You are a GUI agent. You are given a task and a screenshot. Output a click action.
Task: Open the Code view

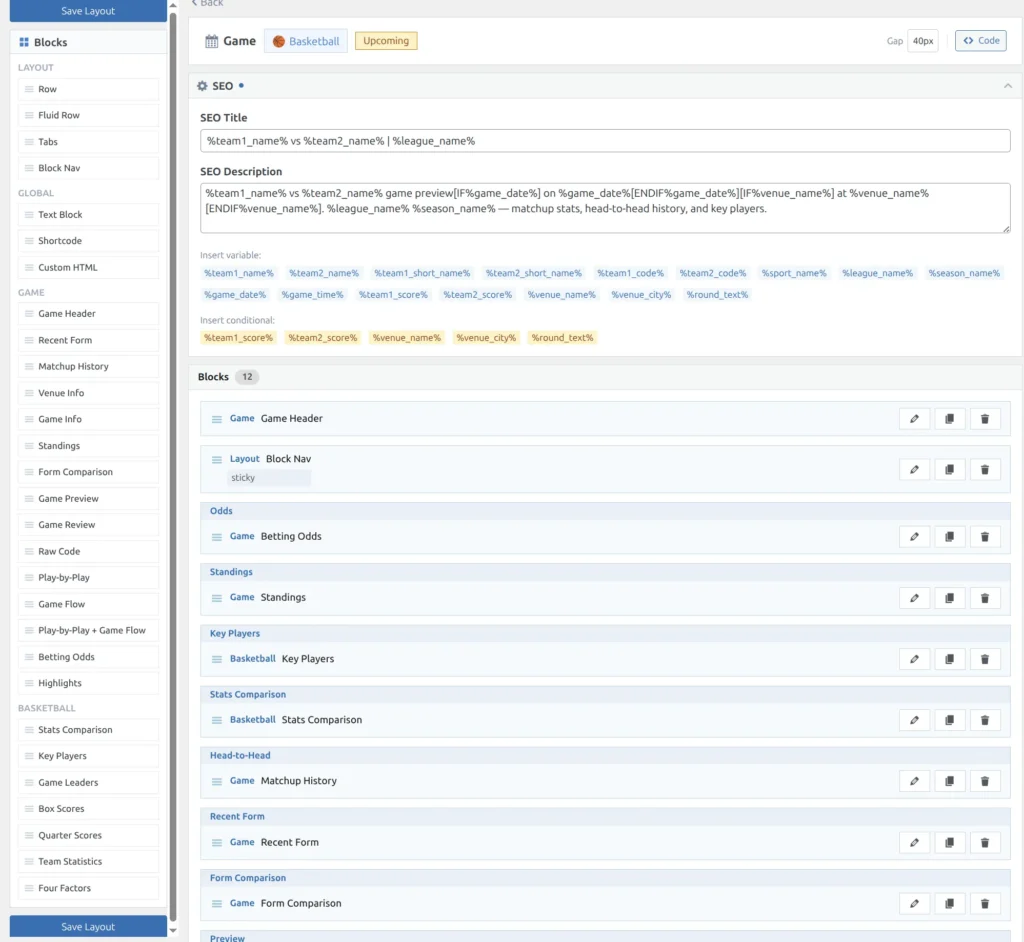[x=980, y=41]
